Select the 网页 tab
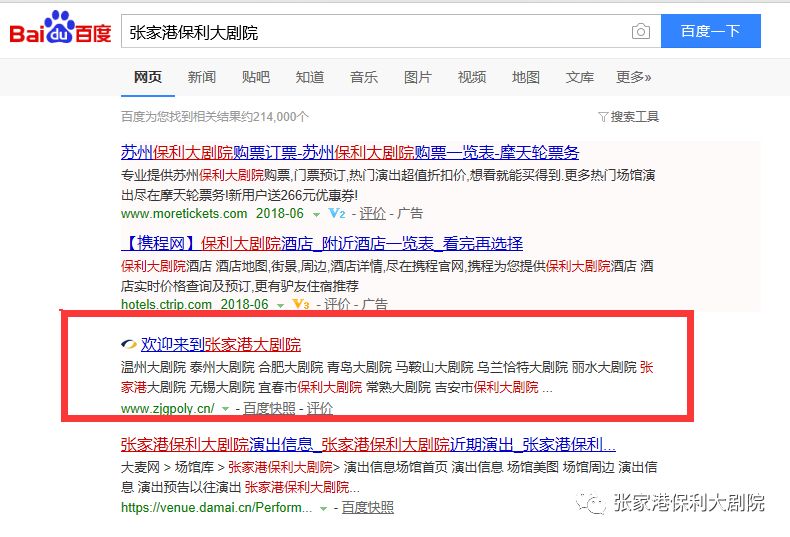This screenshot has height=537, width=790. [x=148, y=77]
